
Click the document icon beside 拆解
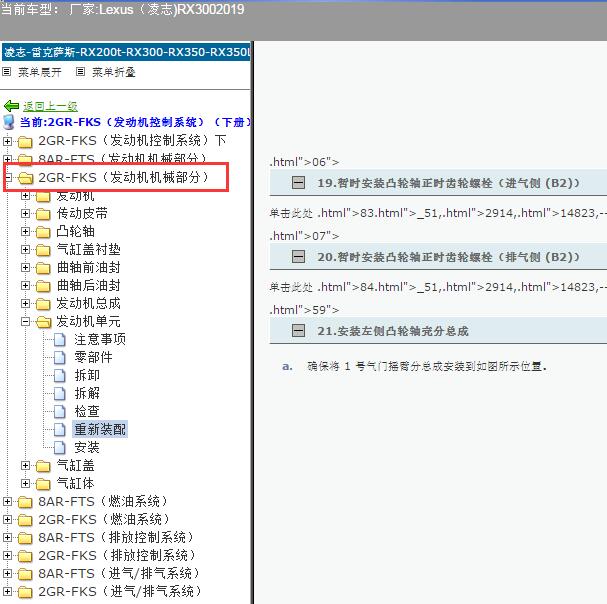pos(60,393)
